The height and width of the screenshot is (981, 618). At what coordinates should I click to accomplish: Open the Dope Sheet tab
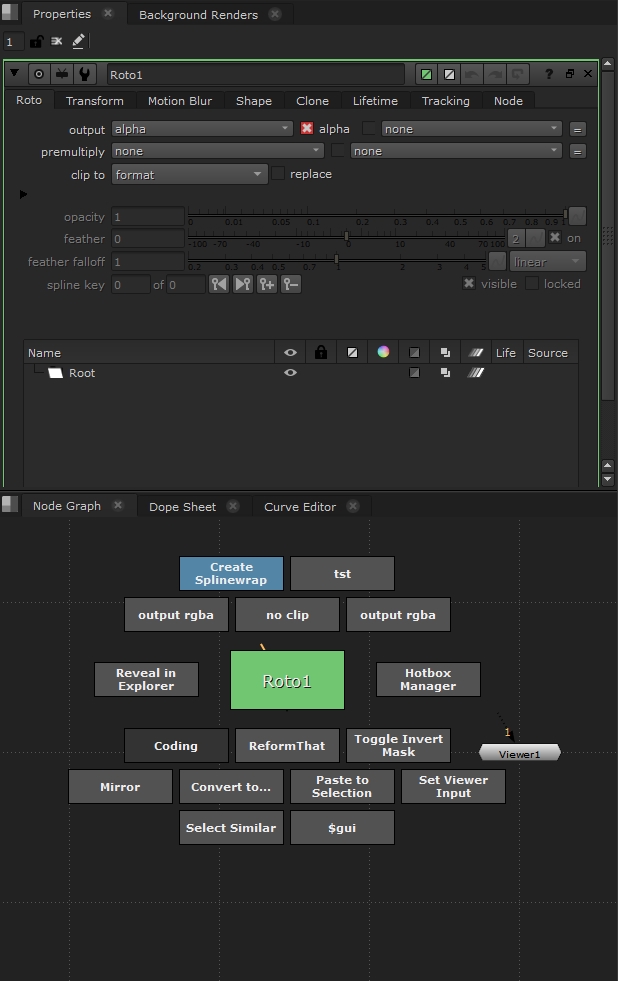[182, 506]
